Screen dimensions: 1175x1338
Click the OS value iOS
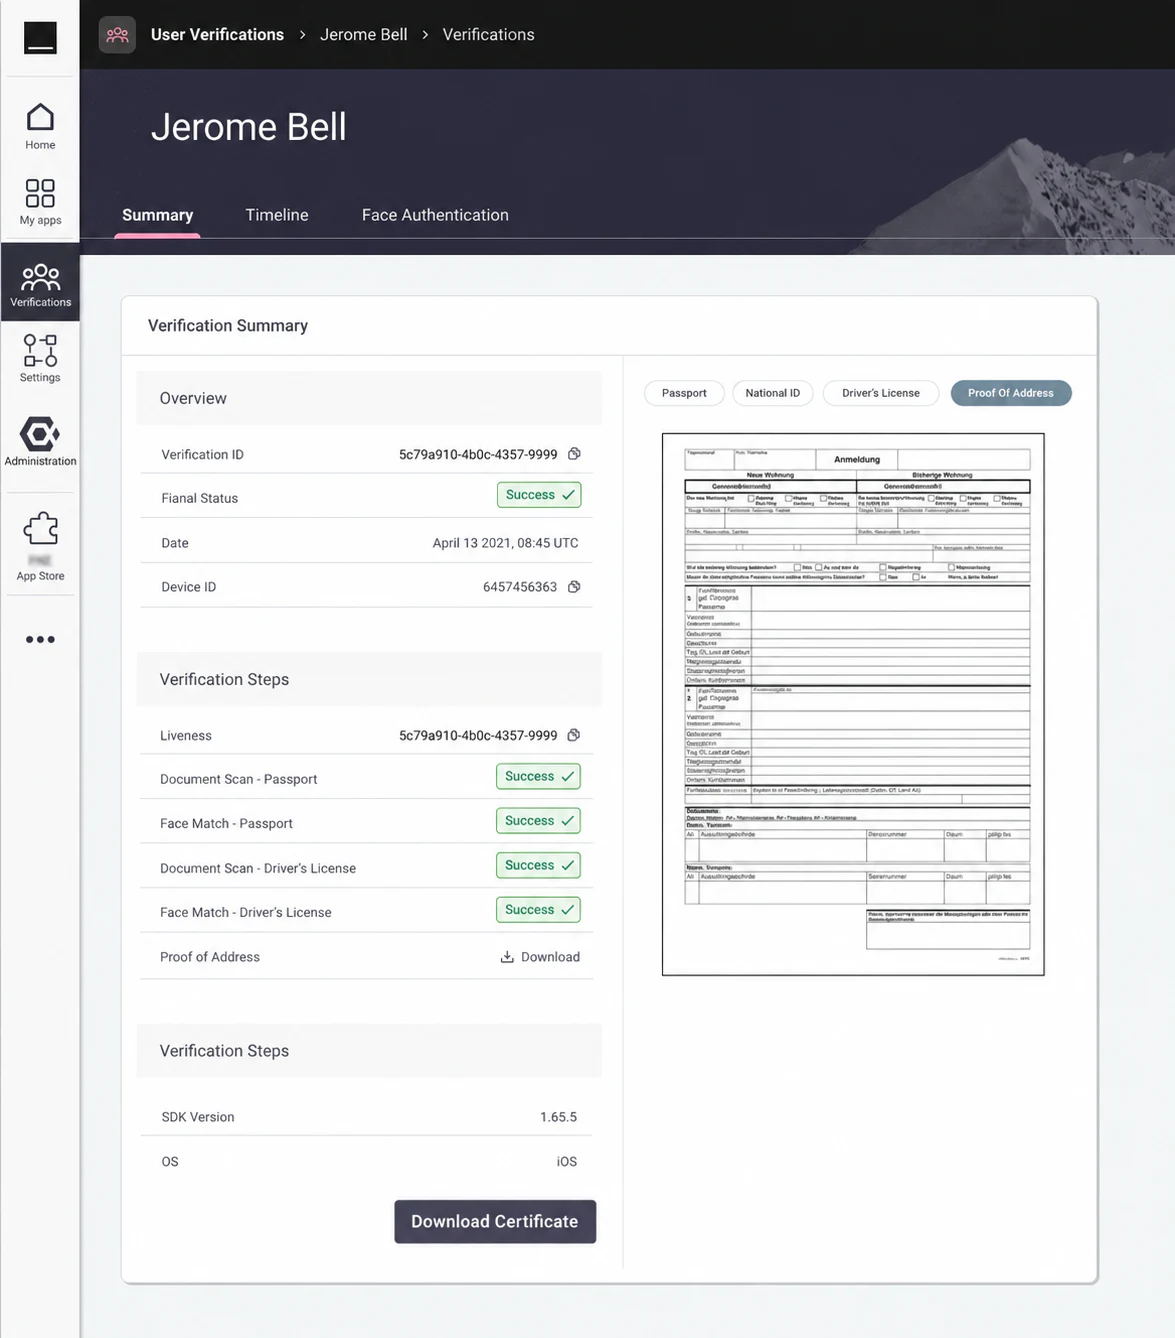(x=567, y=1162)
